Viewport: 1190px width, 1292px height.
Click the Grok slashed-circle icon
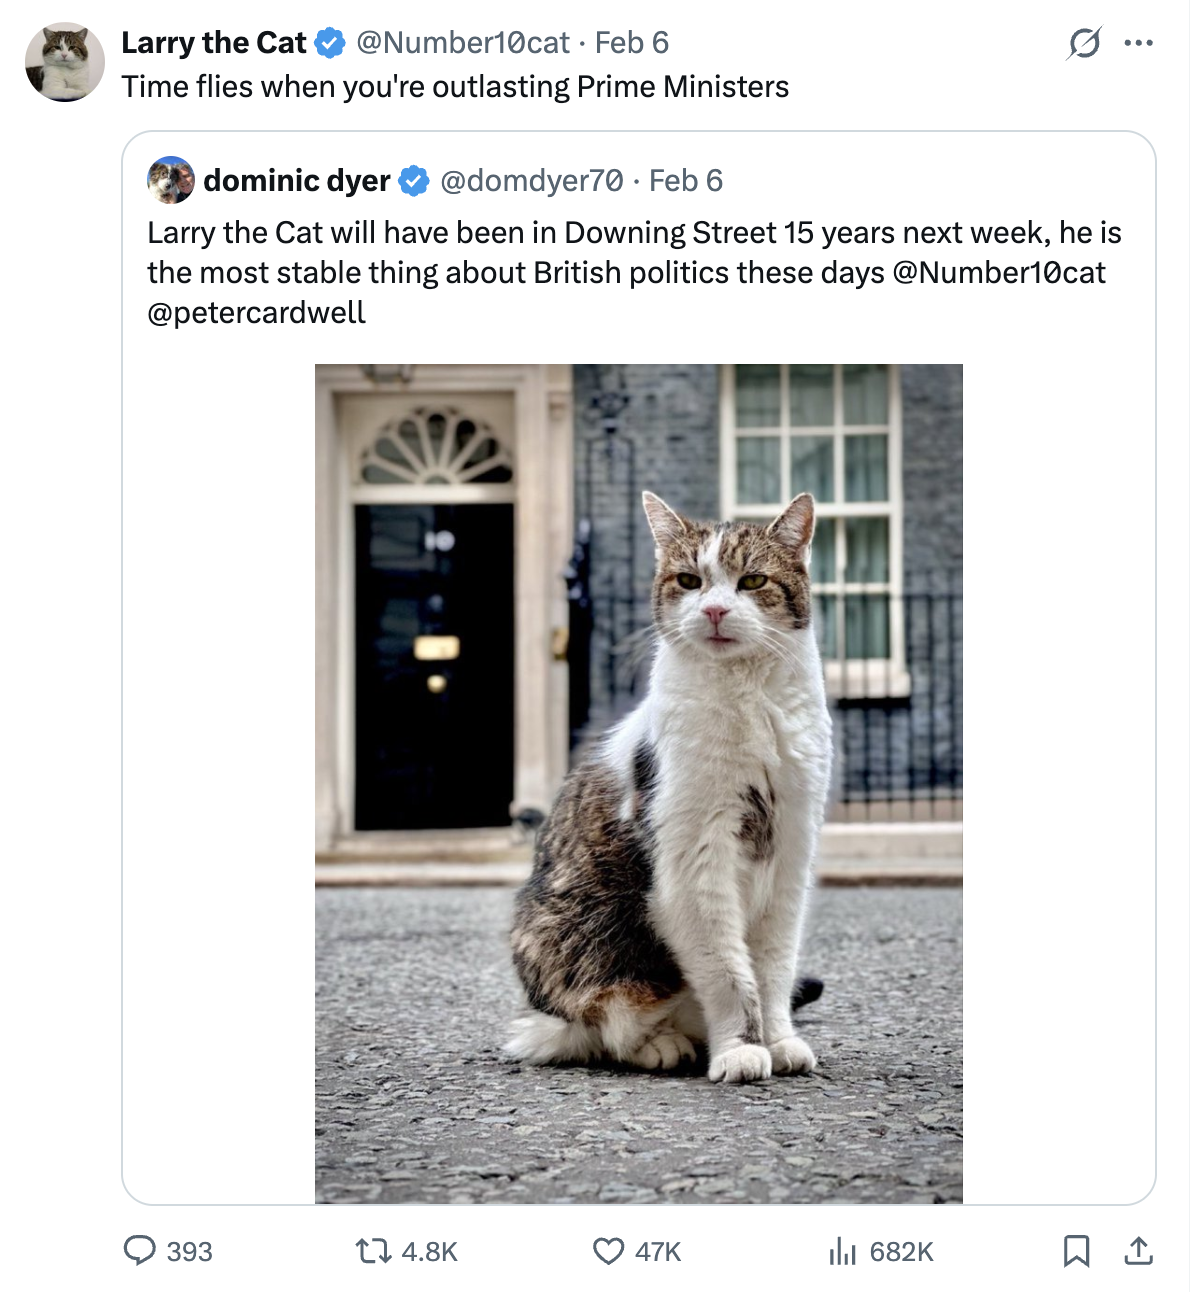(x=1084, y=43)
